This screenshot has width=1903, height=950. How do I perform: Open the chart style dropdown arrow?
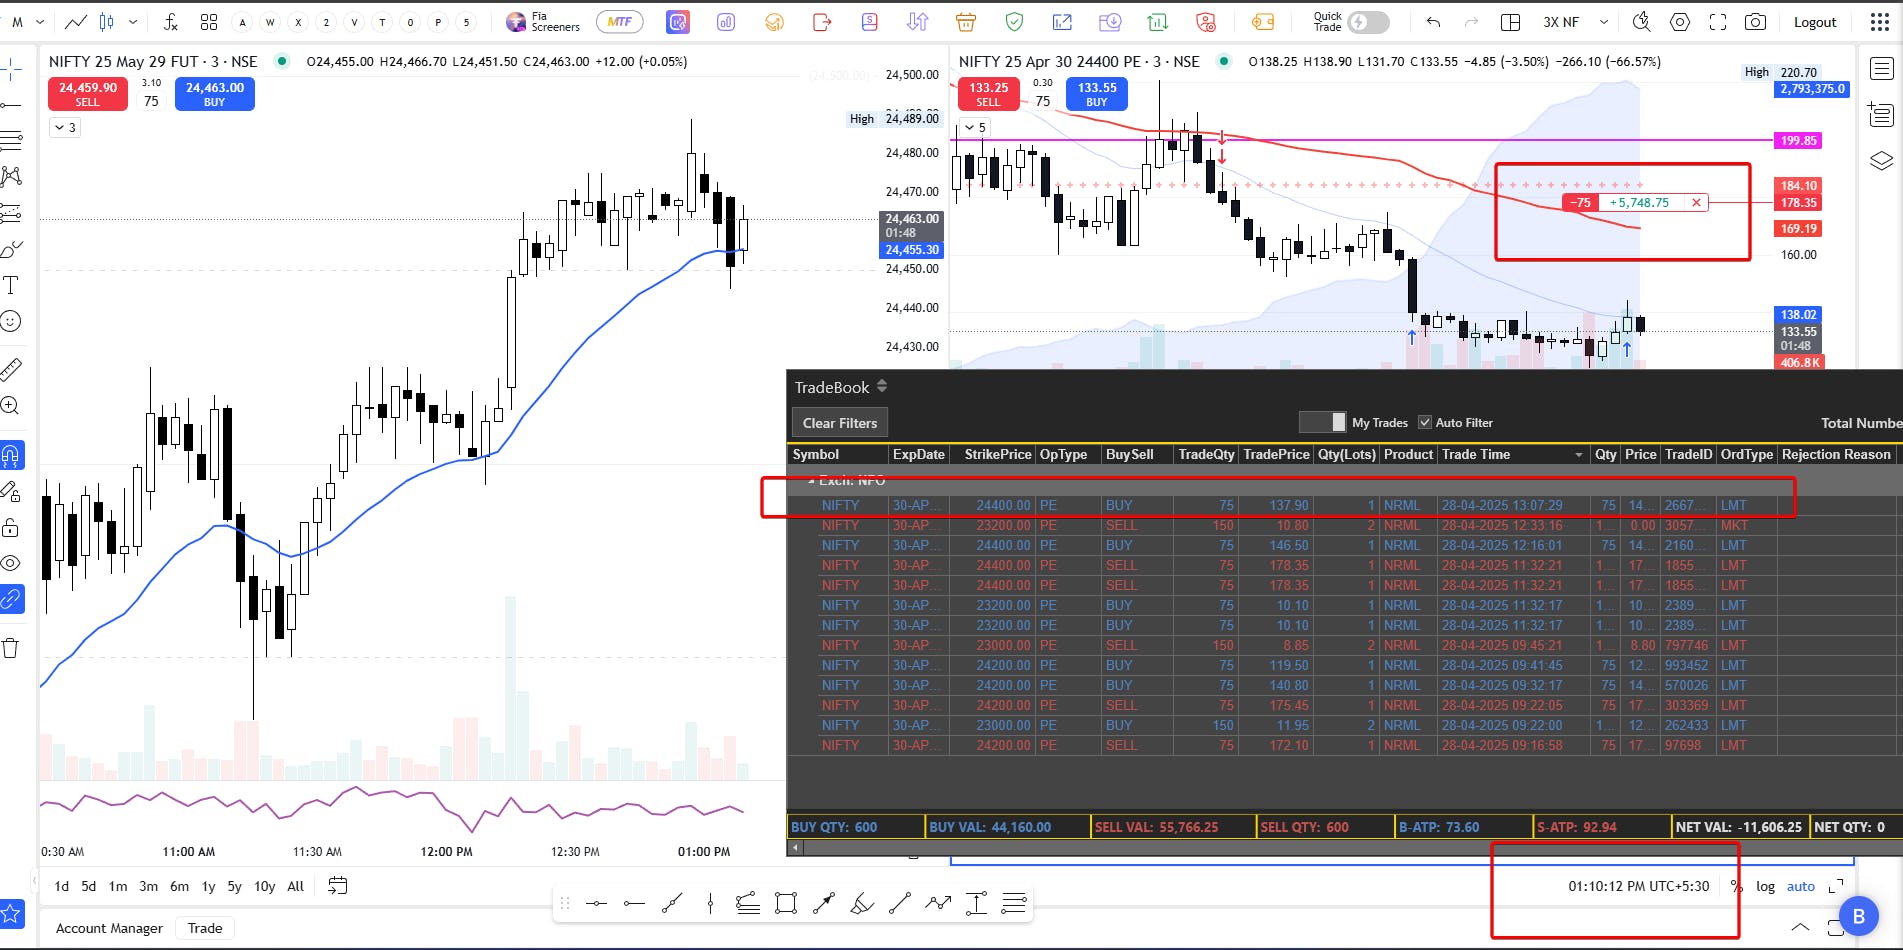133,22
